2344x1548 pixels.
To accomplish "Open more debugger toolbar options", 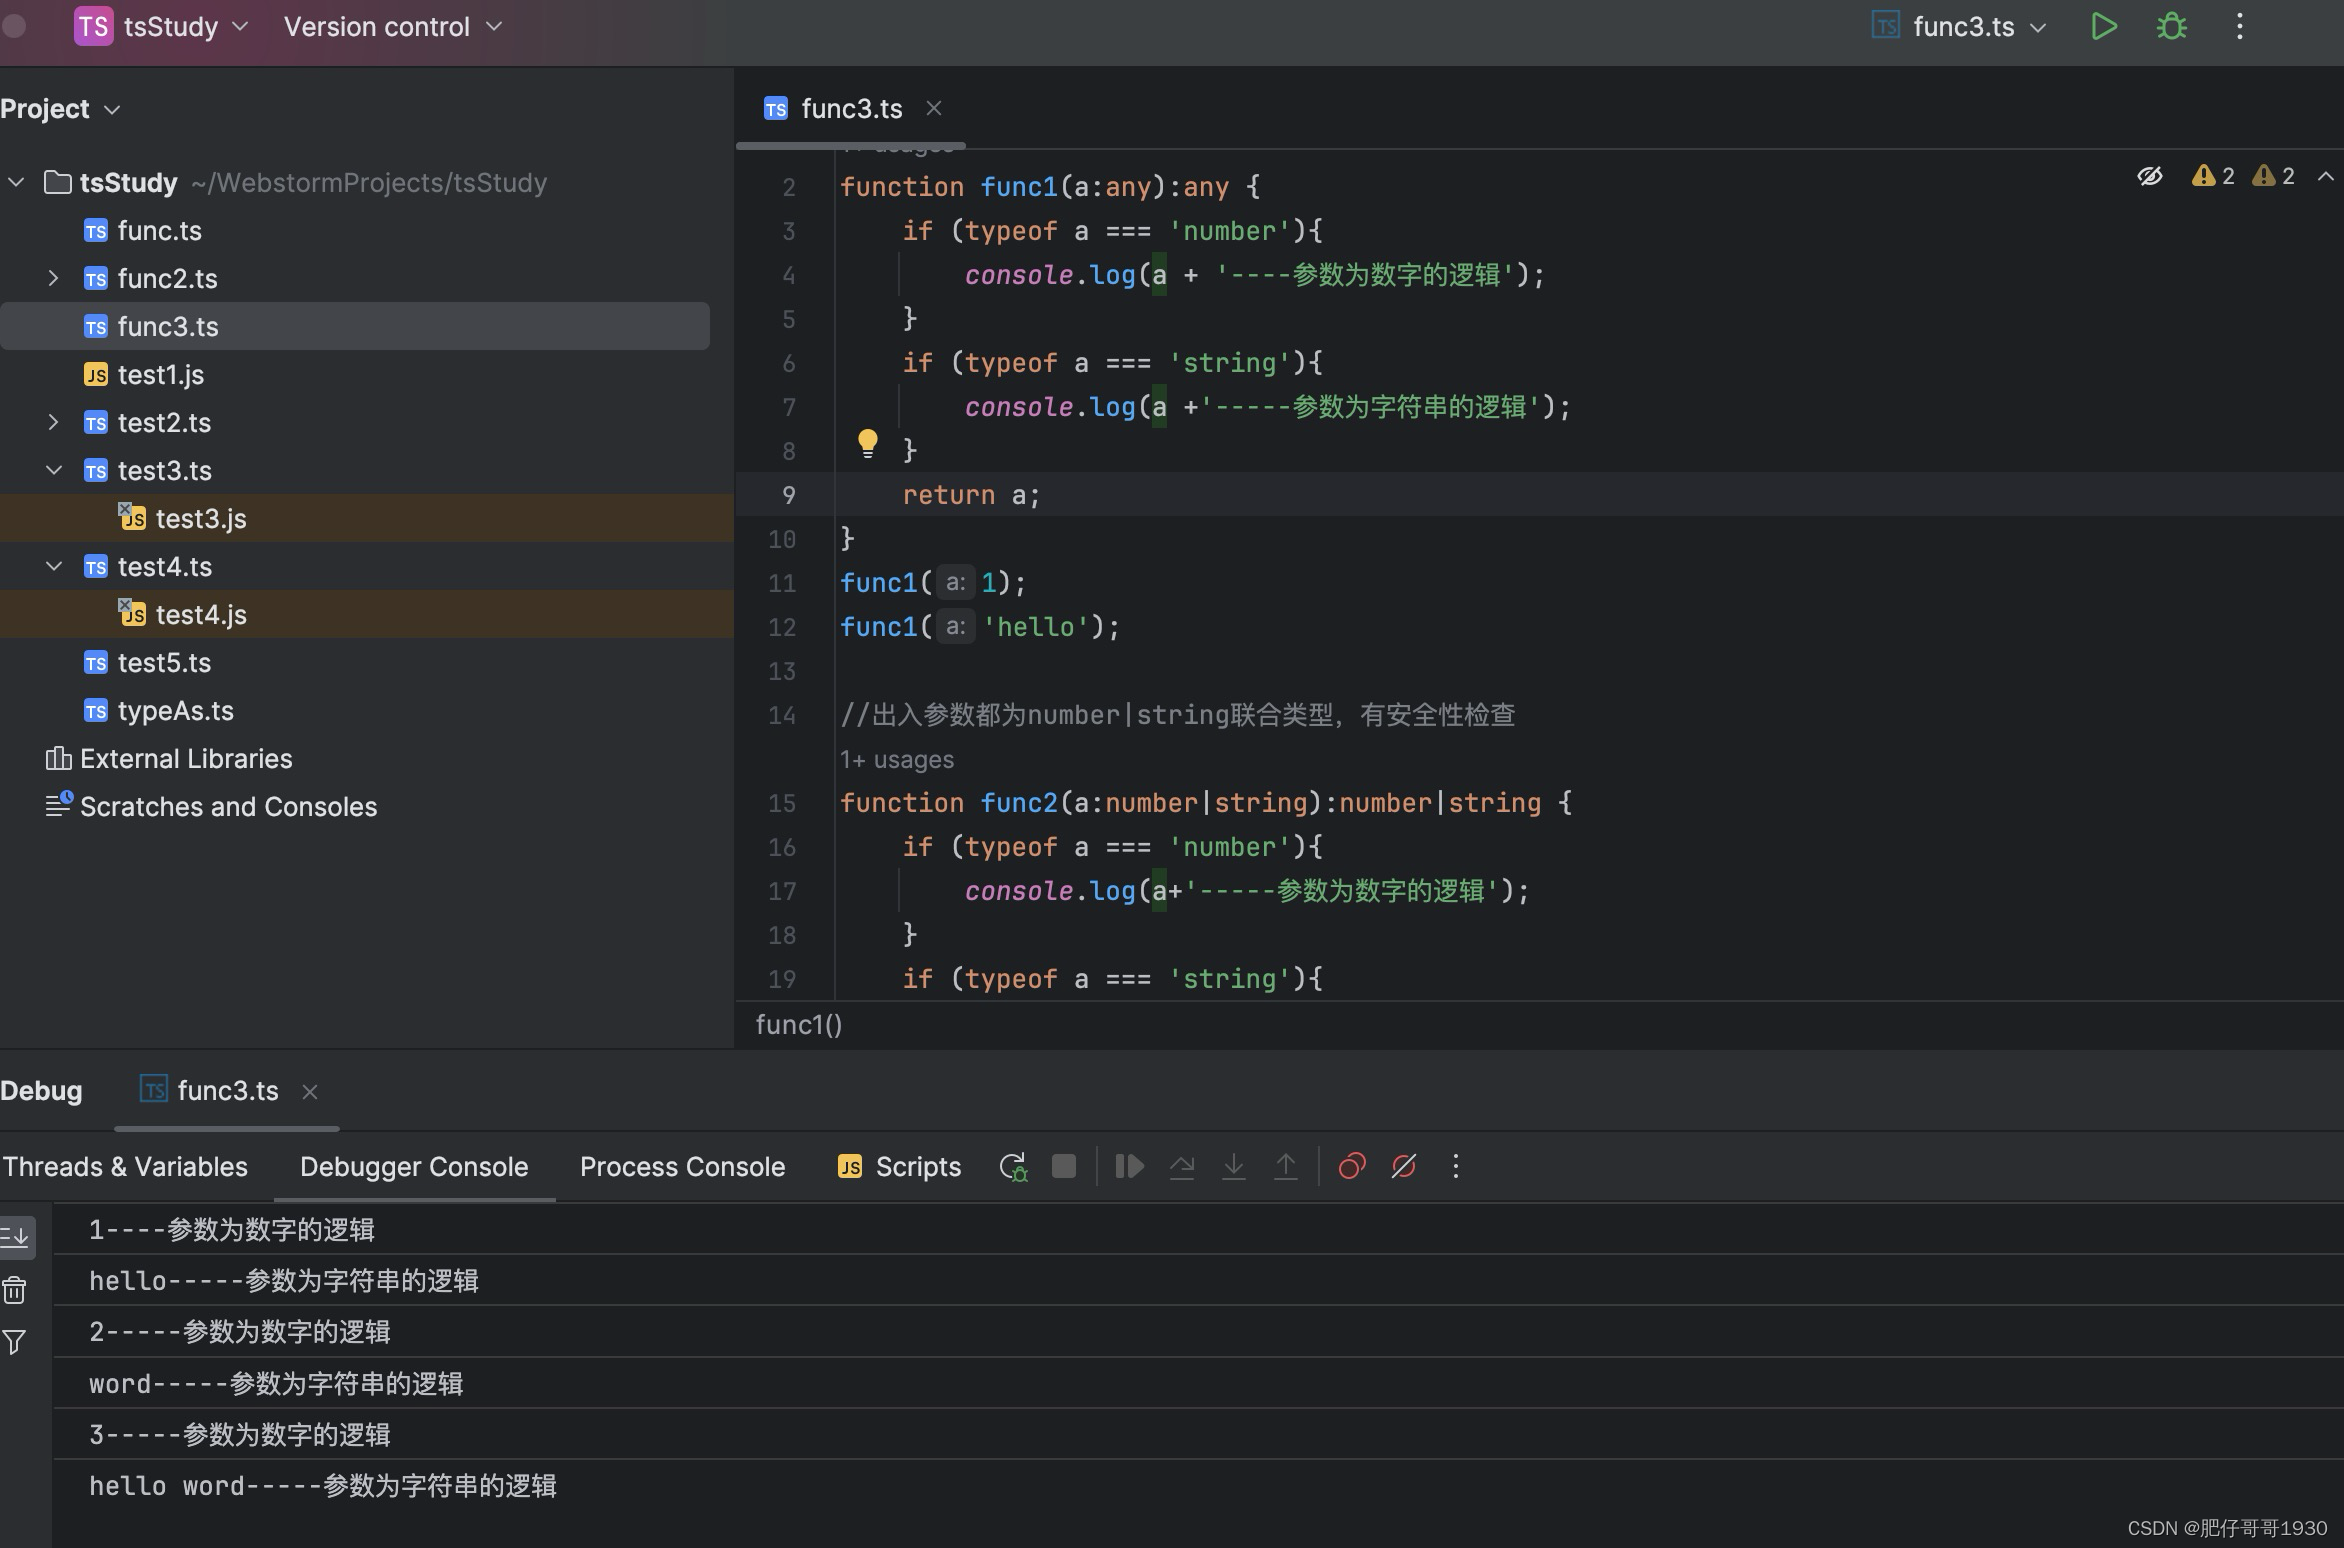I will 1456,1166.
